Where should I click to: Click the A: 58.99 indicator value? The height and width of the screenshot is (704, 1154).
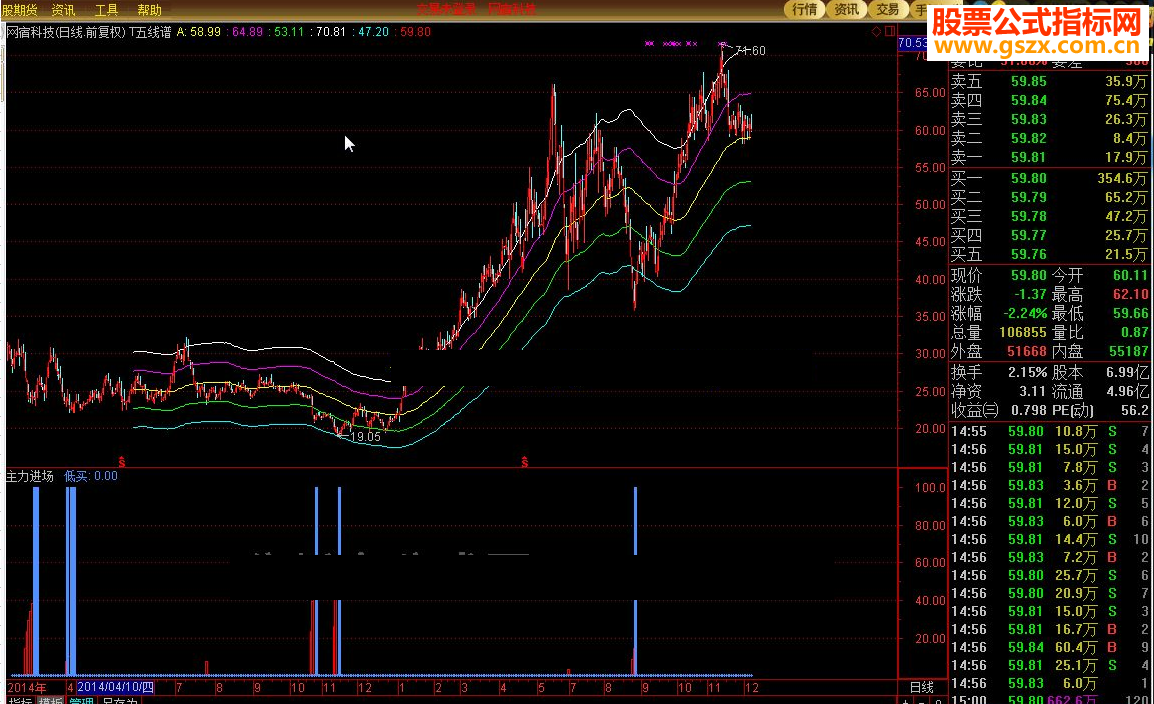199,32
